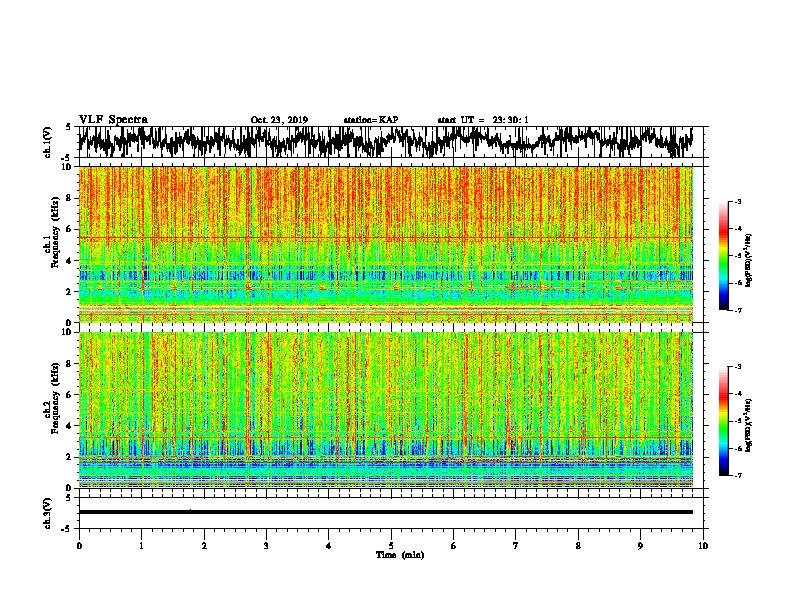Click time axis tick label "10"

click(703, 546)
